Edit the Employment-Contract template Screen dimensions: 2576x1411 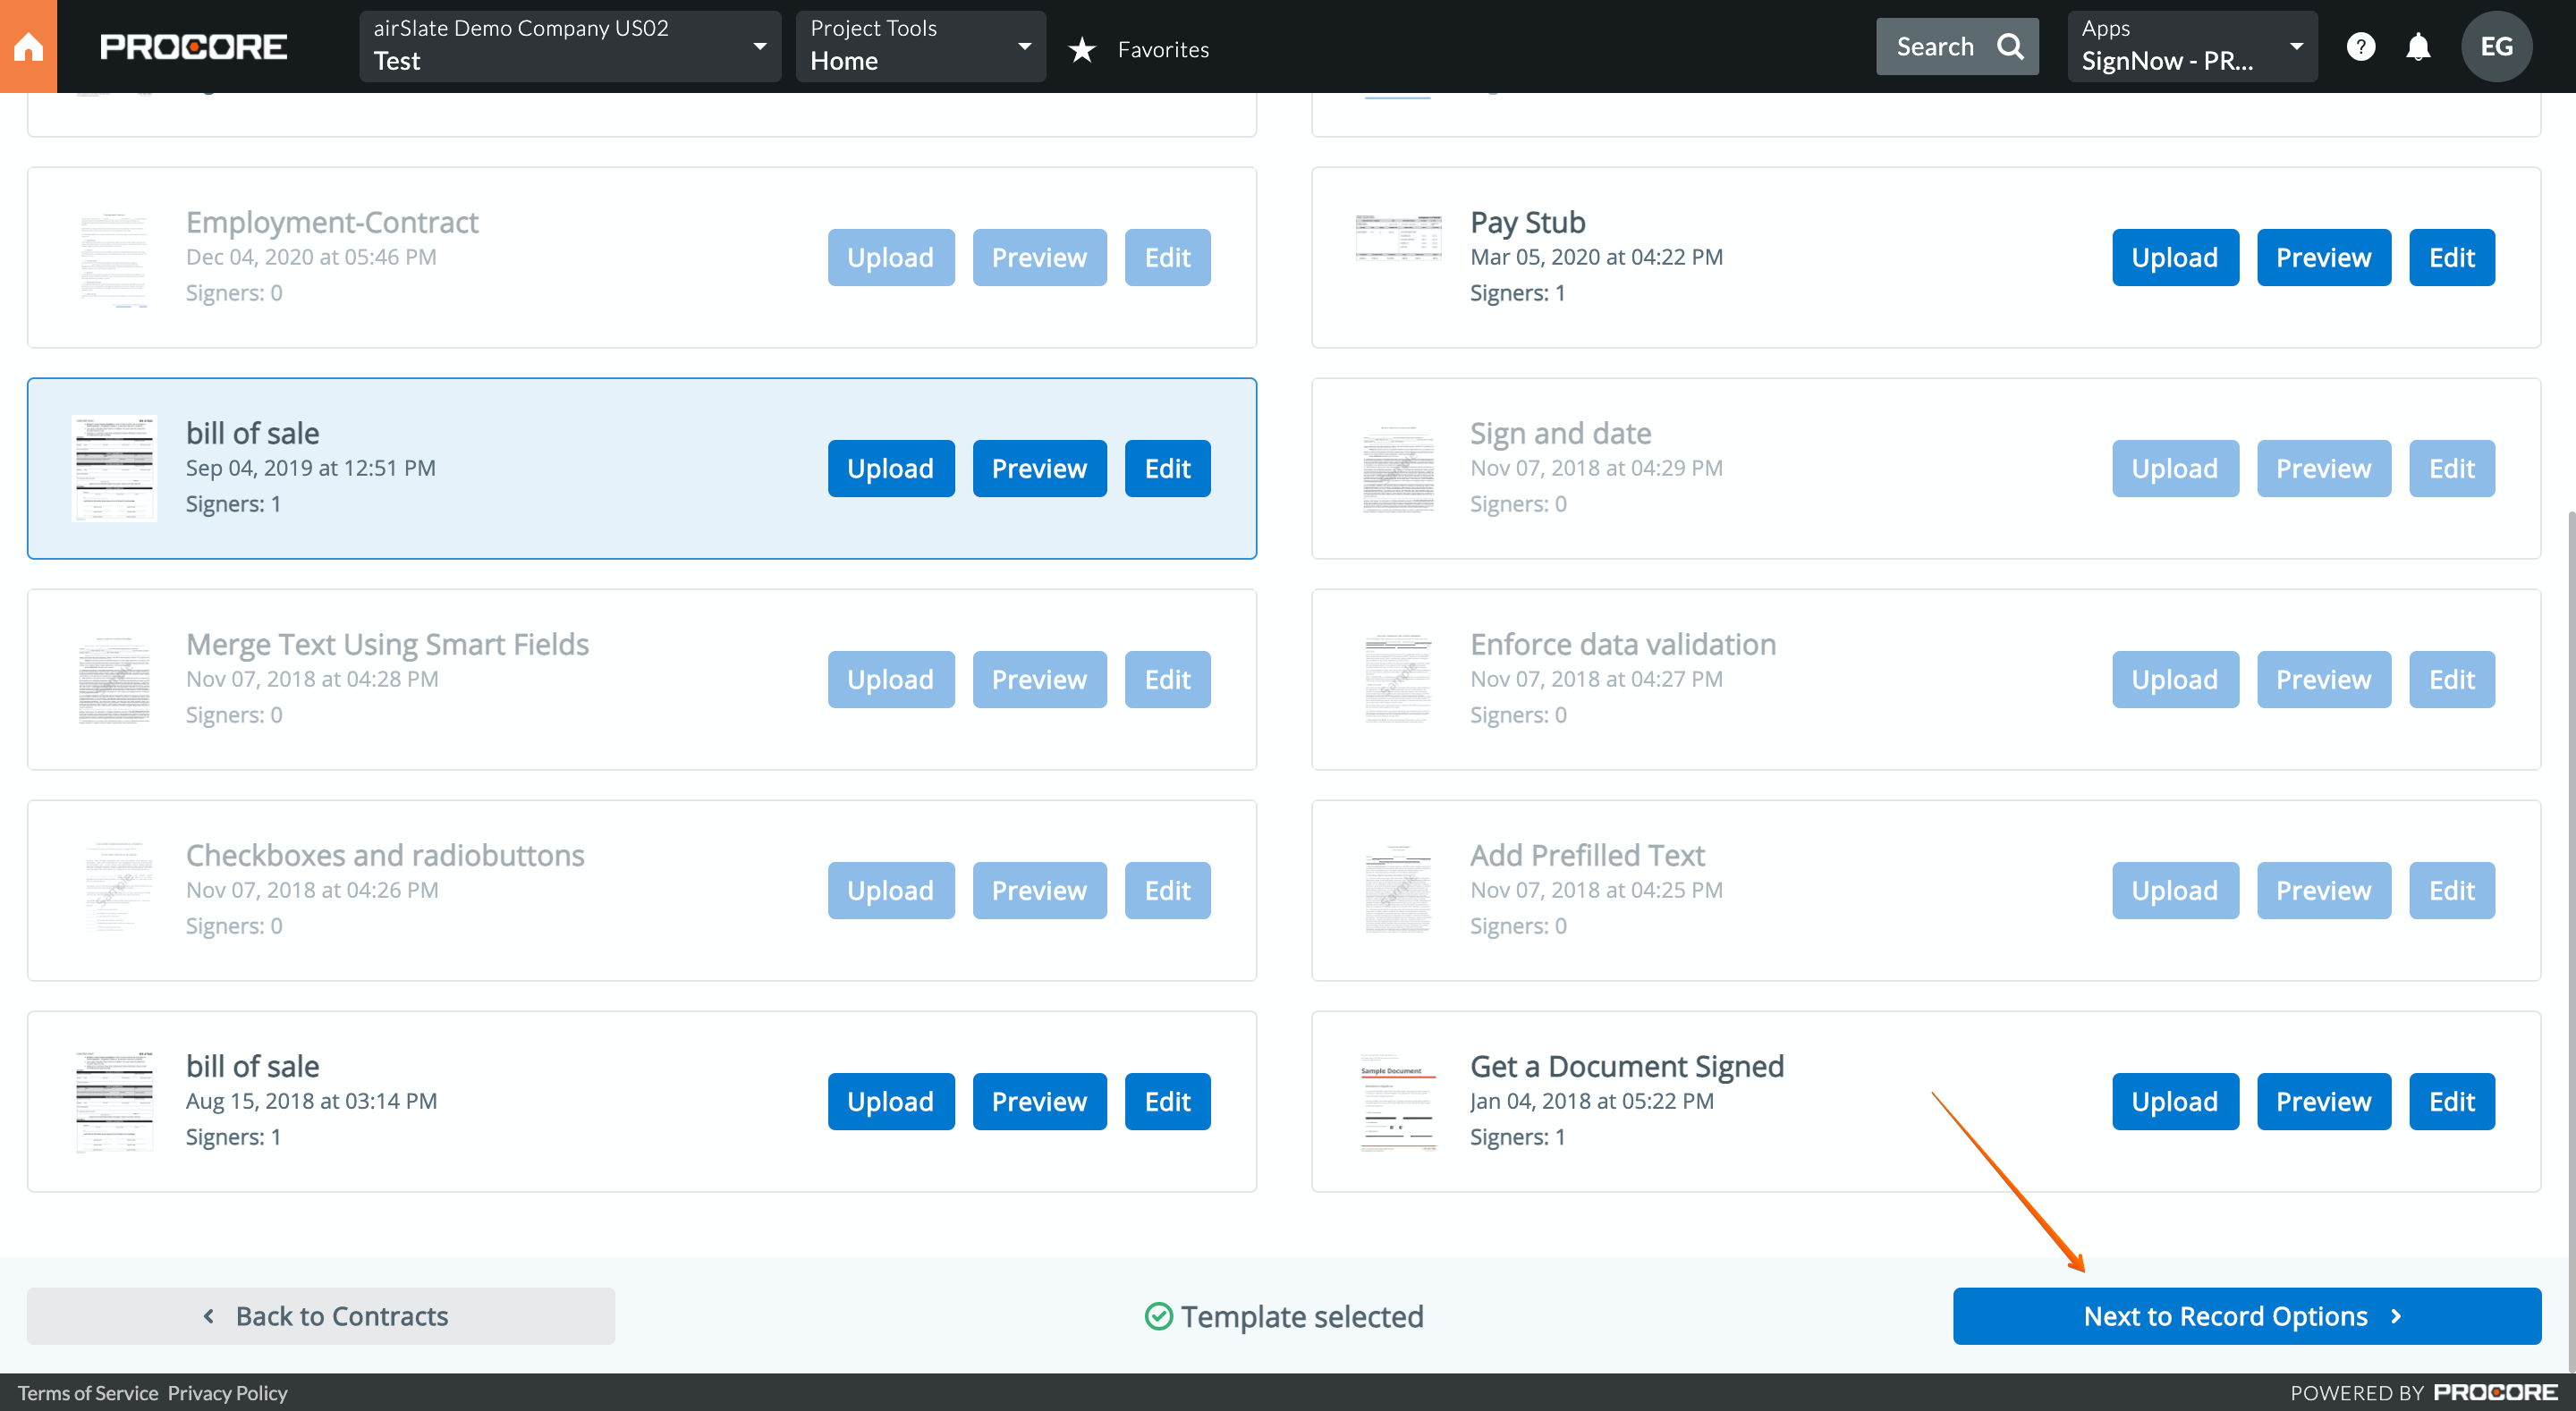(1167, 257)
